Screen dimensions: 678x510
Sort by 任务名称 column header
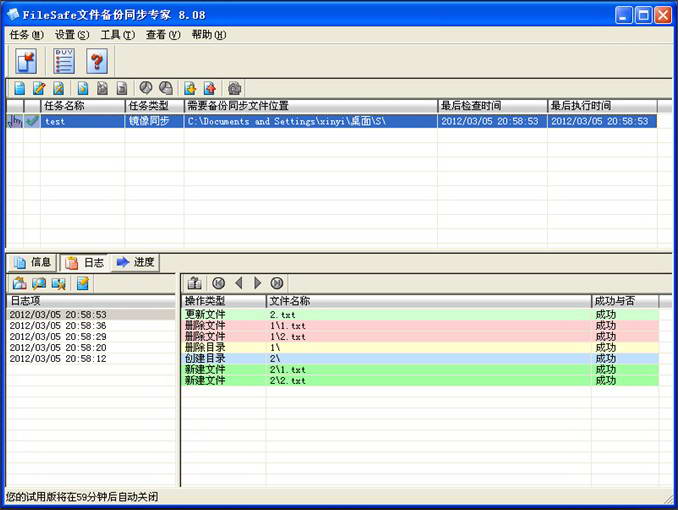(x=83, y=106)
